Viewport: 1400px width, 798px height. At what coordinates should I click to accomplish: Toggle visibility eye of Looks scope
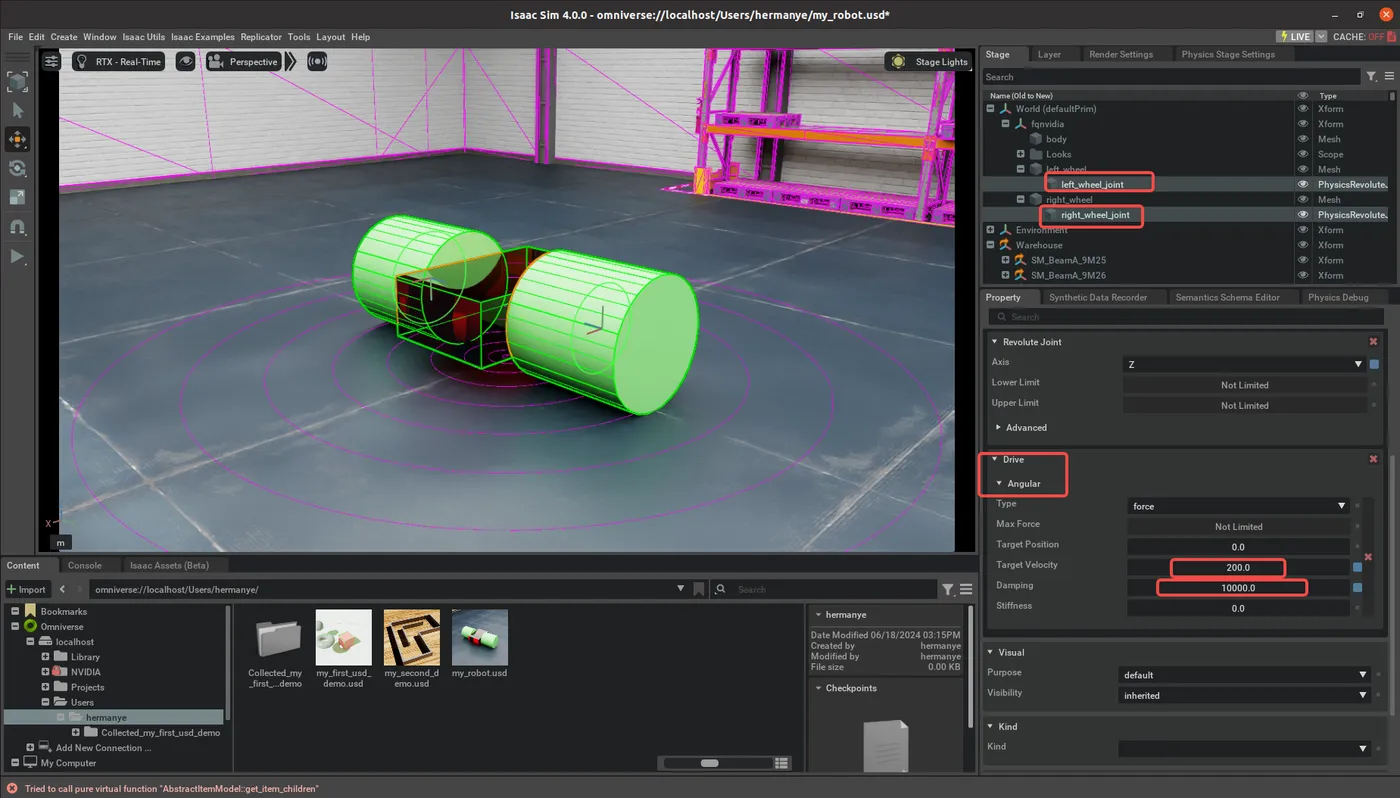[x=1302, y=154]
